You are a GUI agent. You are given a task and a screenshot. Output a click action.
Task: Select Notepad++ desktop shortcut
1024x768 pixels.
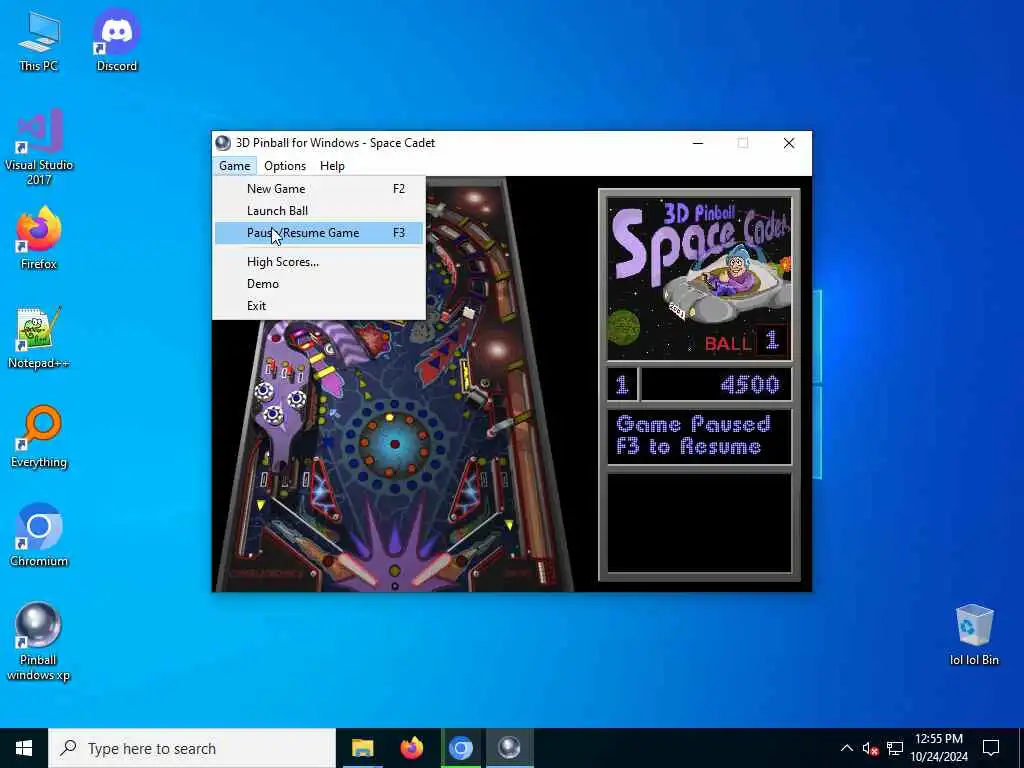pyautogui.click(x=39, y=338)
